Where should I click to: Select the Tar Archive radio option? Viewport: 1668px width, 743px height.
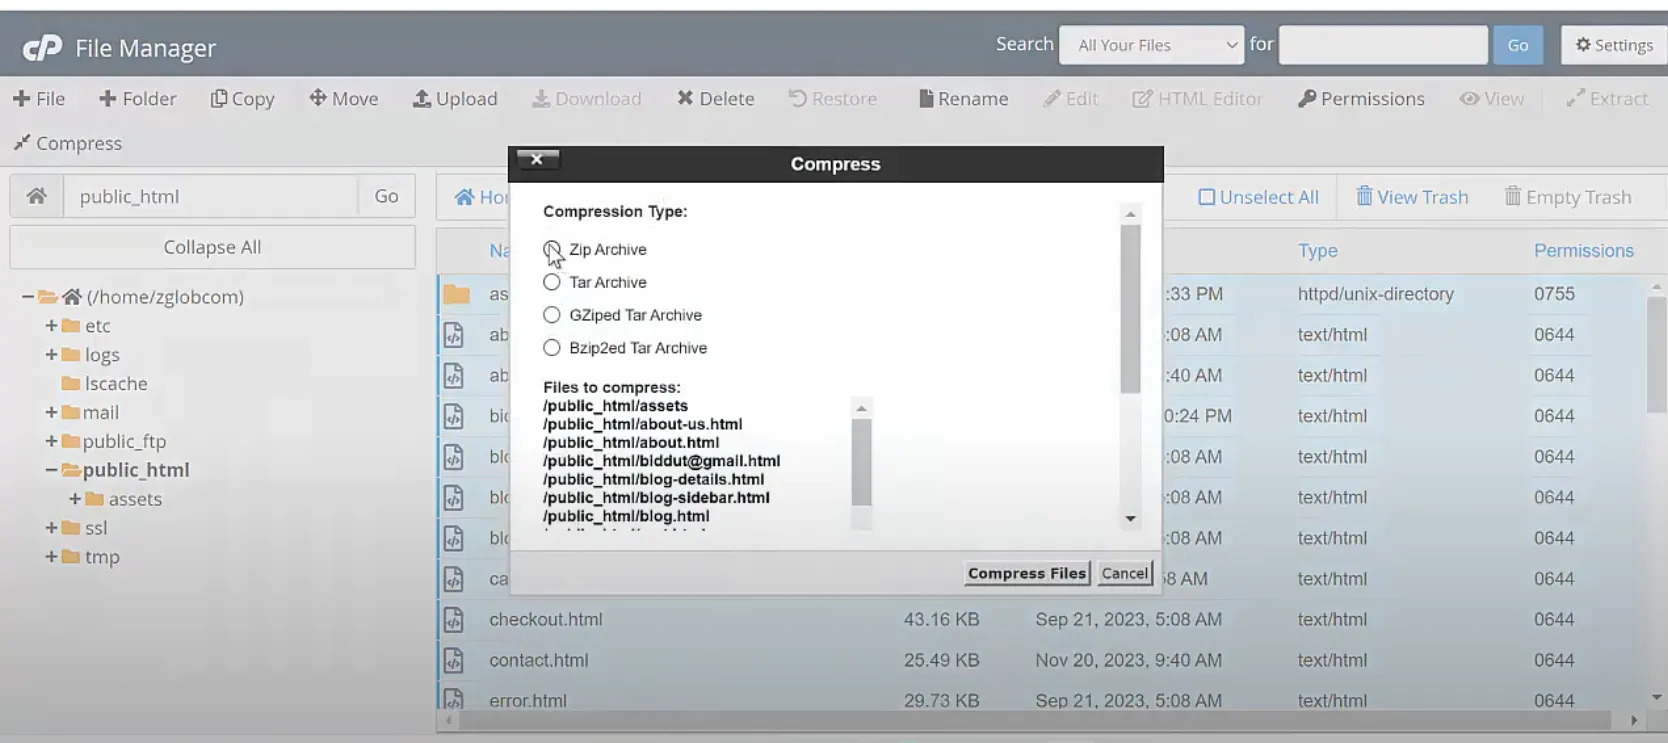(552, 282)
